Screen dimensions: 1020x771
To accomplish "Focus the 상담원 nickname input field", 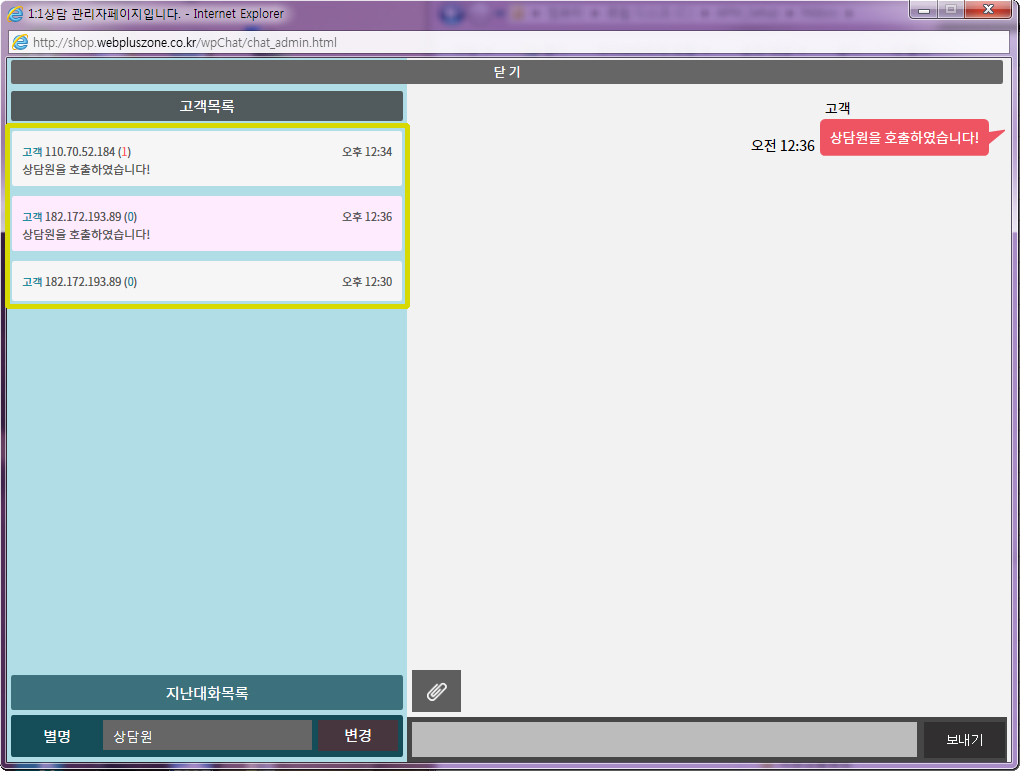I will pos(207,736).
